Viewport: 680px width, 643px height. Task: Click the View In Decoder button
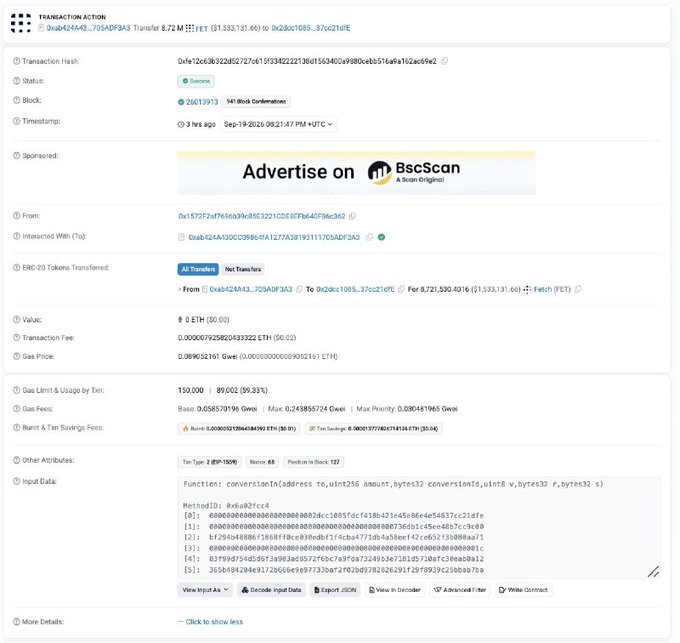395,590
